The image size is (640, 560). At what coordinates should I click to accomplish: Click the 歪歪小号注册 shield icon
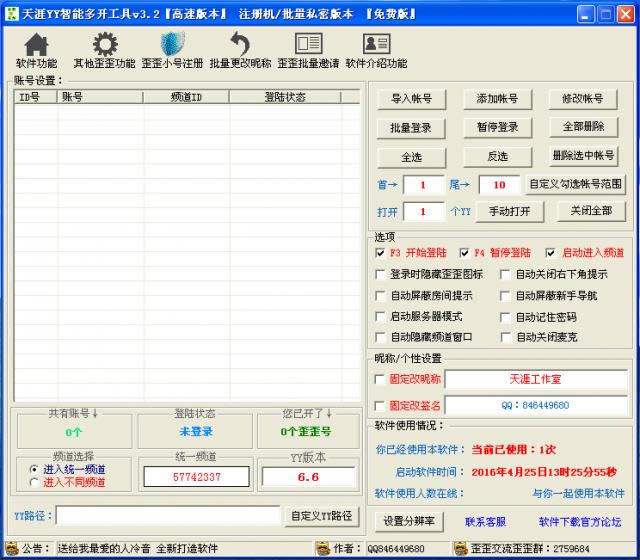tap(172, 45)
